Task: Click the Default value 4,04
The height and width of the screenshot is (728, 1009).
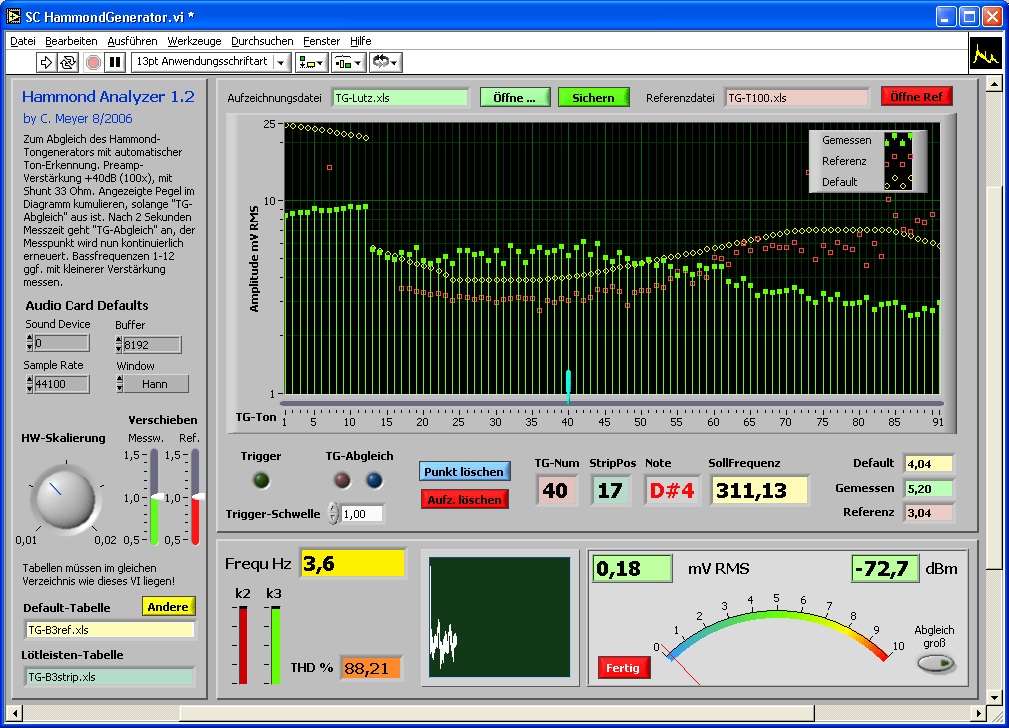Action: pyautogui.click(x=928, y=463)
